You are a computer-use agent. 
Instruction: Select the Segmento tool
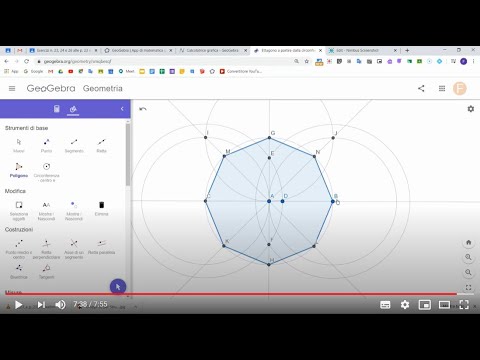click(x=74, y=145)
